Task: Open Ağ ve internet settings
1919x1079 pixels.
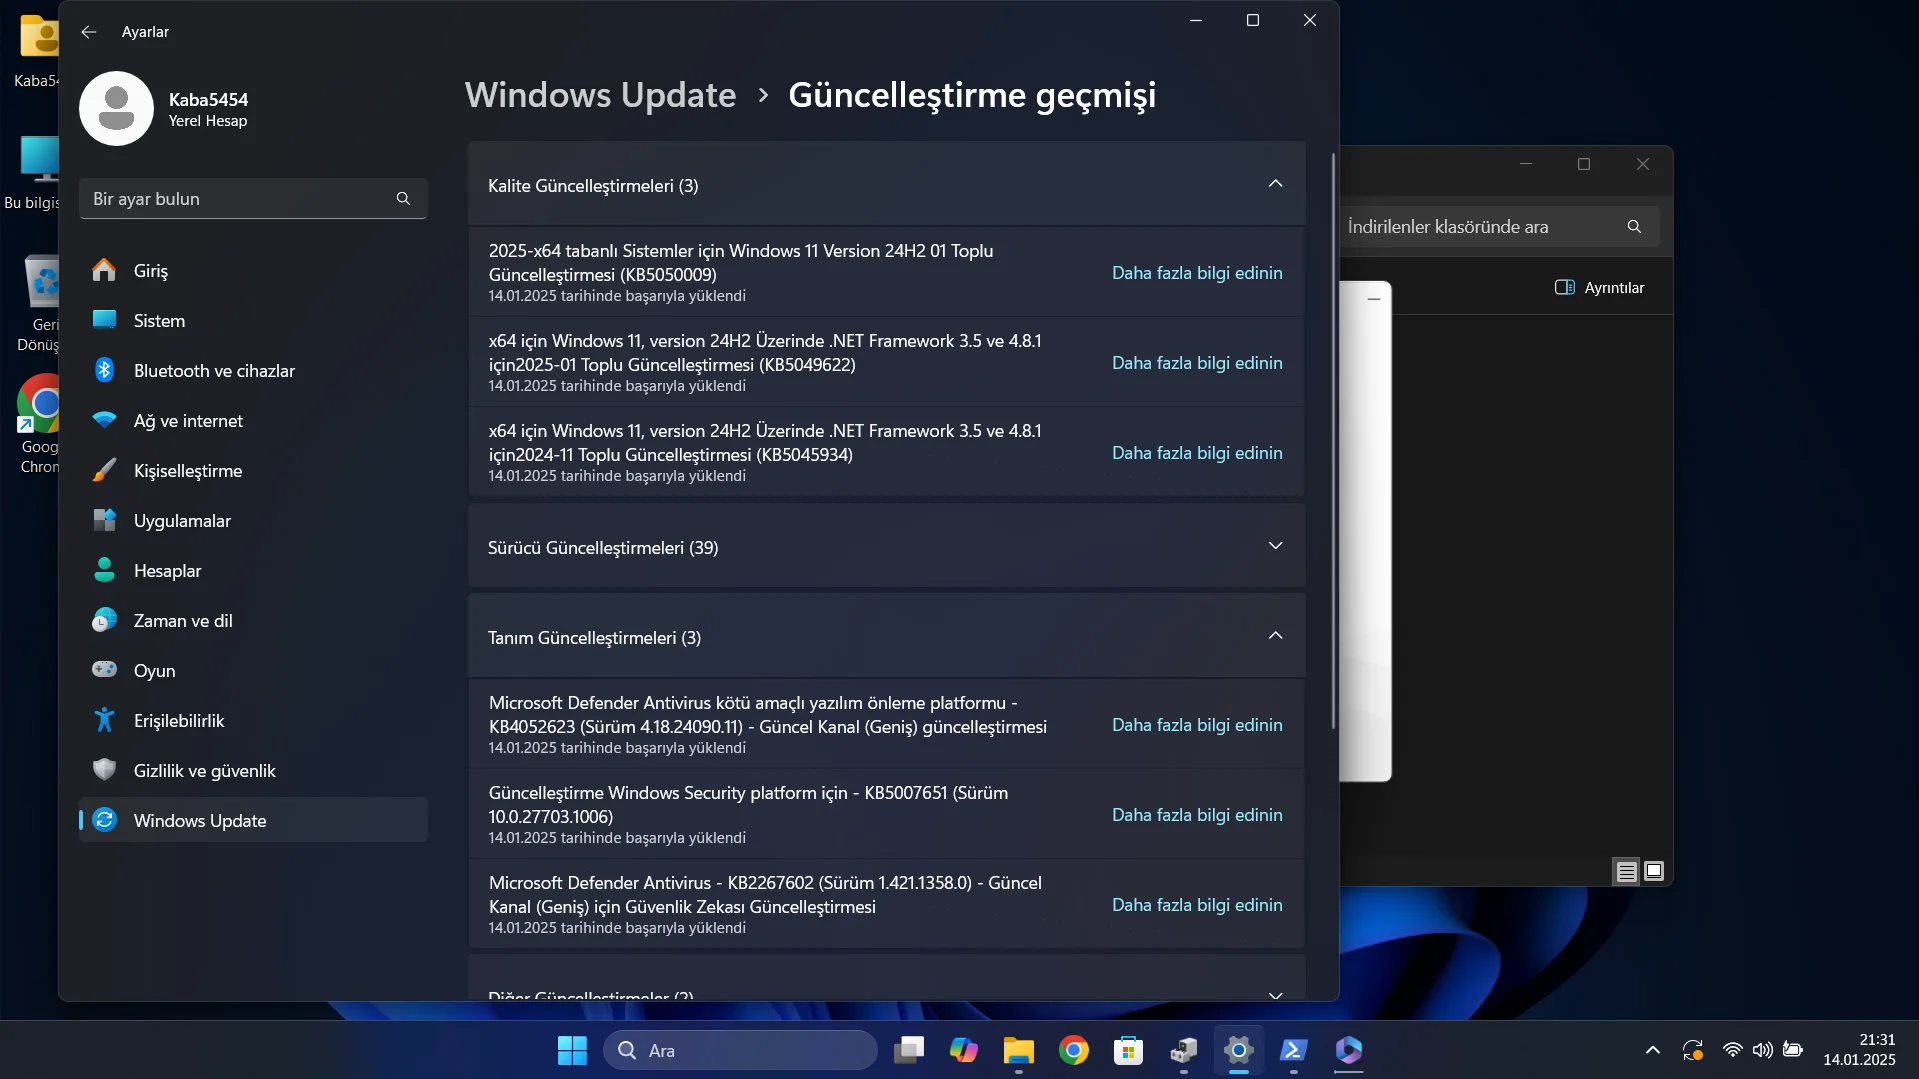Action: [x=253, y=421]
